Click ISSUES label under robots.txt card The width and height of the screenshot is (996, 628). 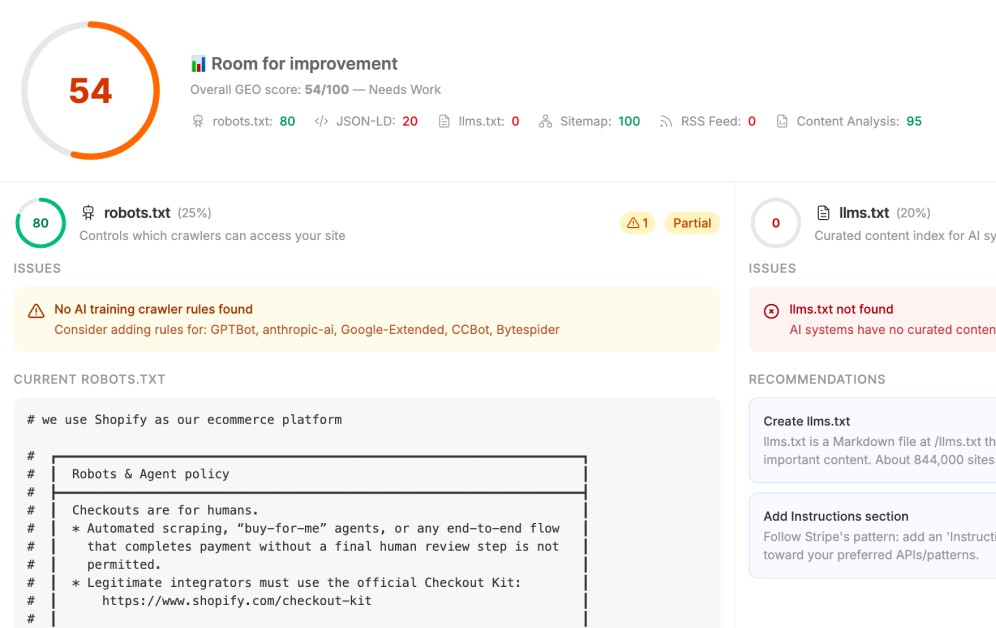pos(37,268)
